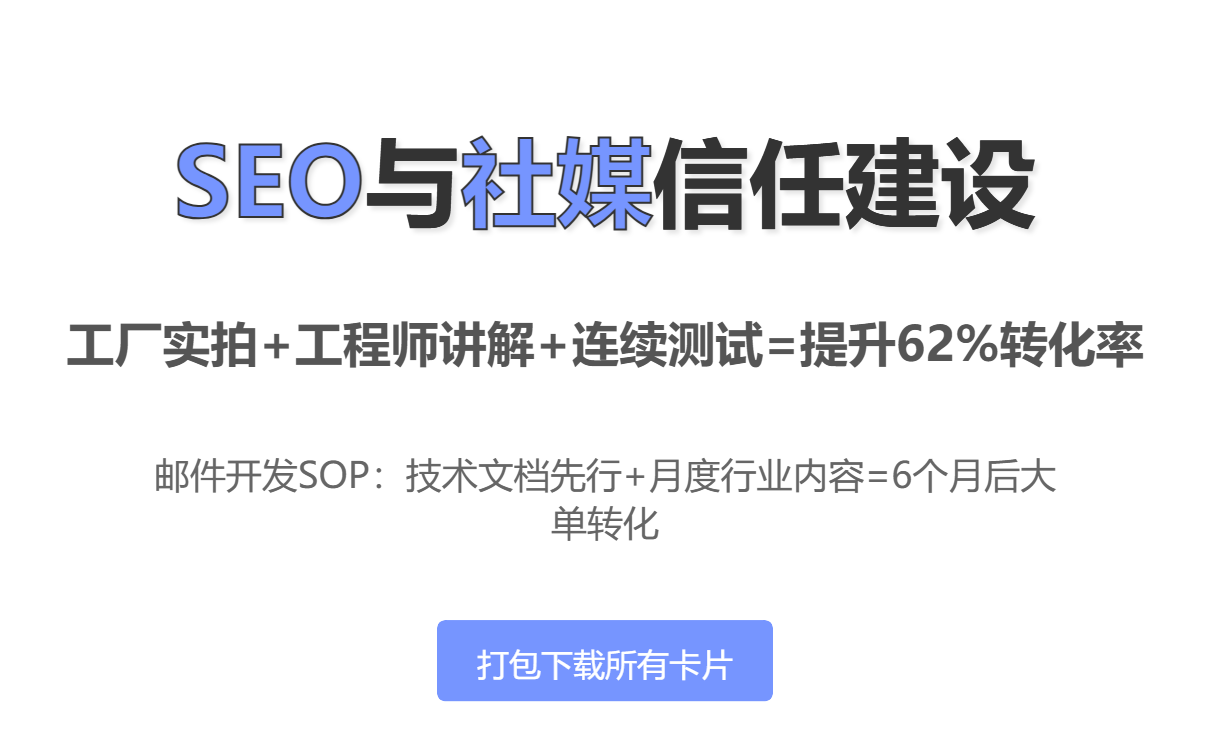The width and height of the screenshot is (1210, 750).
Task: Select the SOP word in the paragraph
Action: tap(338, 477)
